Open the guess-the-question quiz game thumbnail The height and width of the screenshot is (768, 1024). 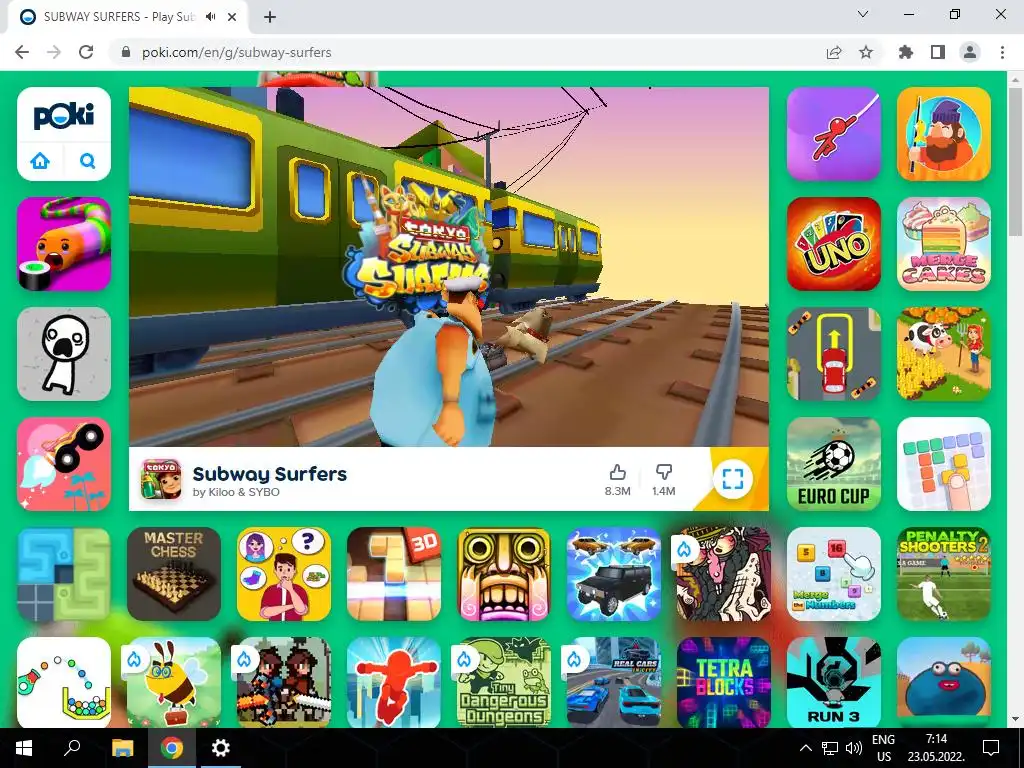(x=283, y=574)
